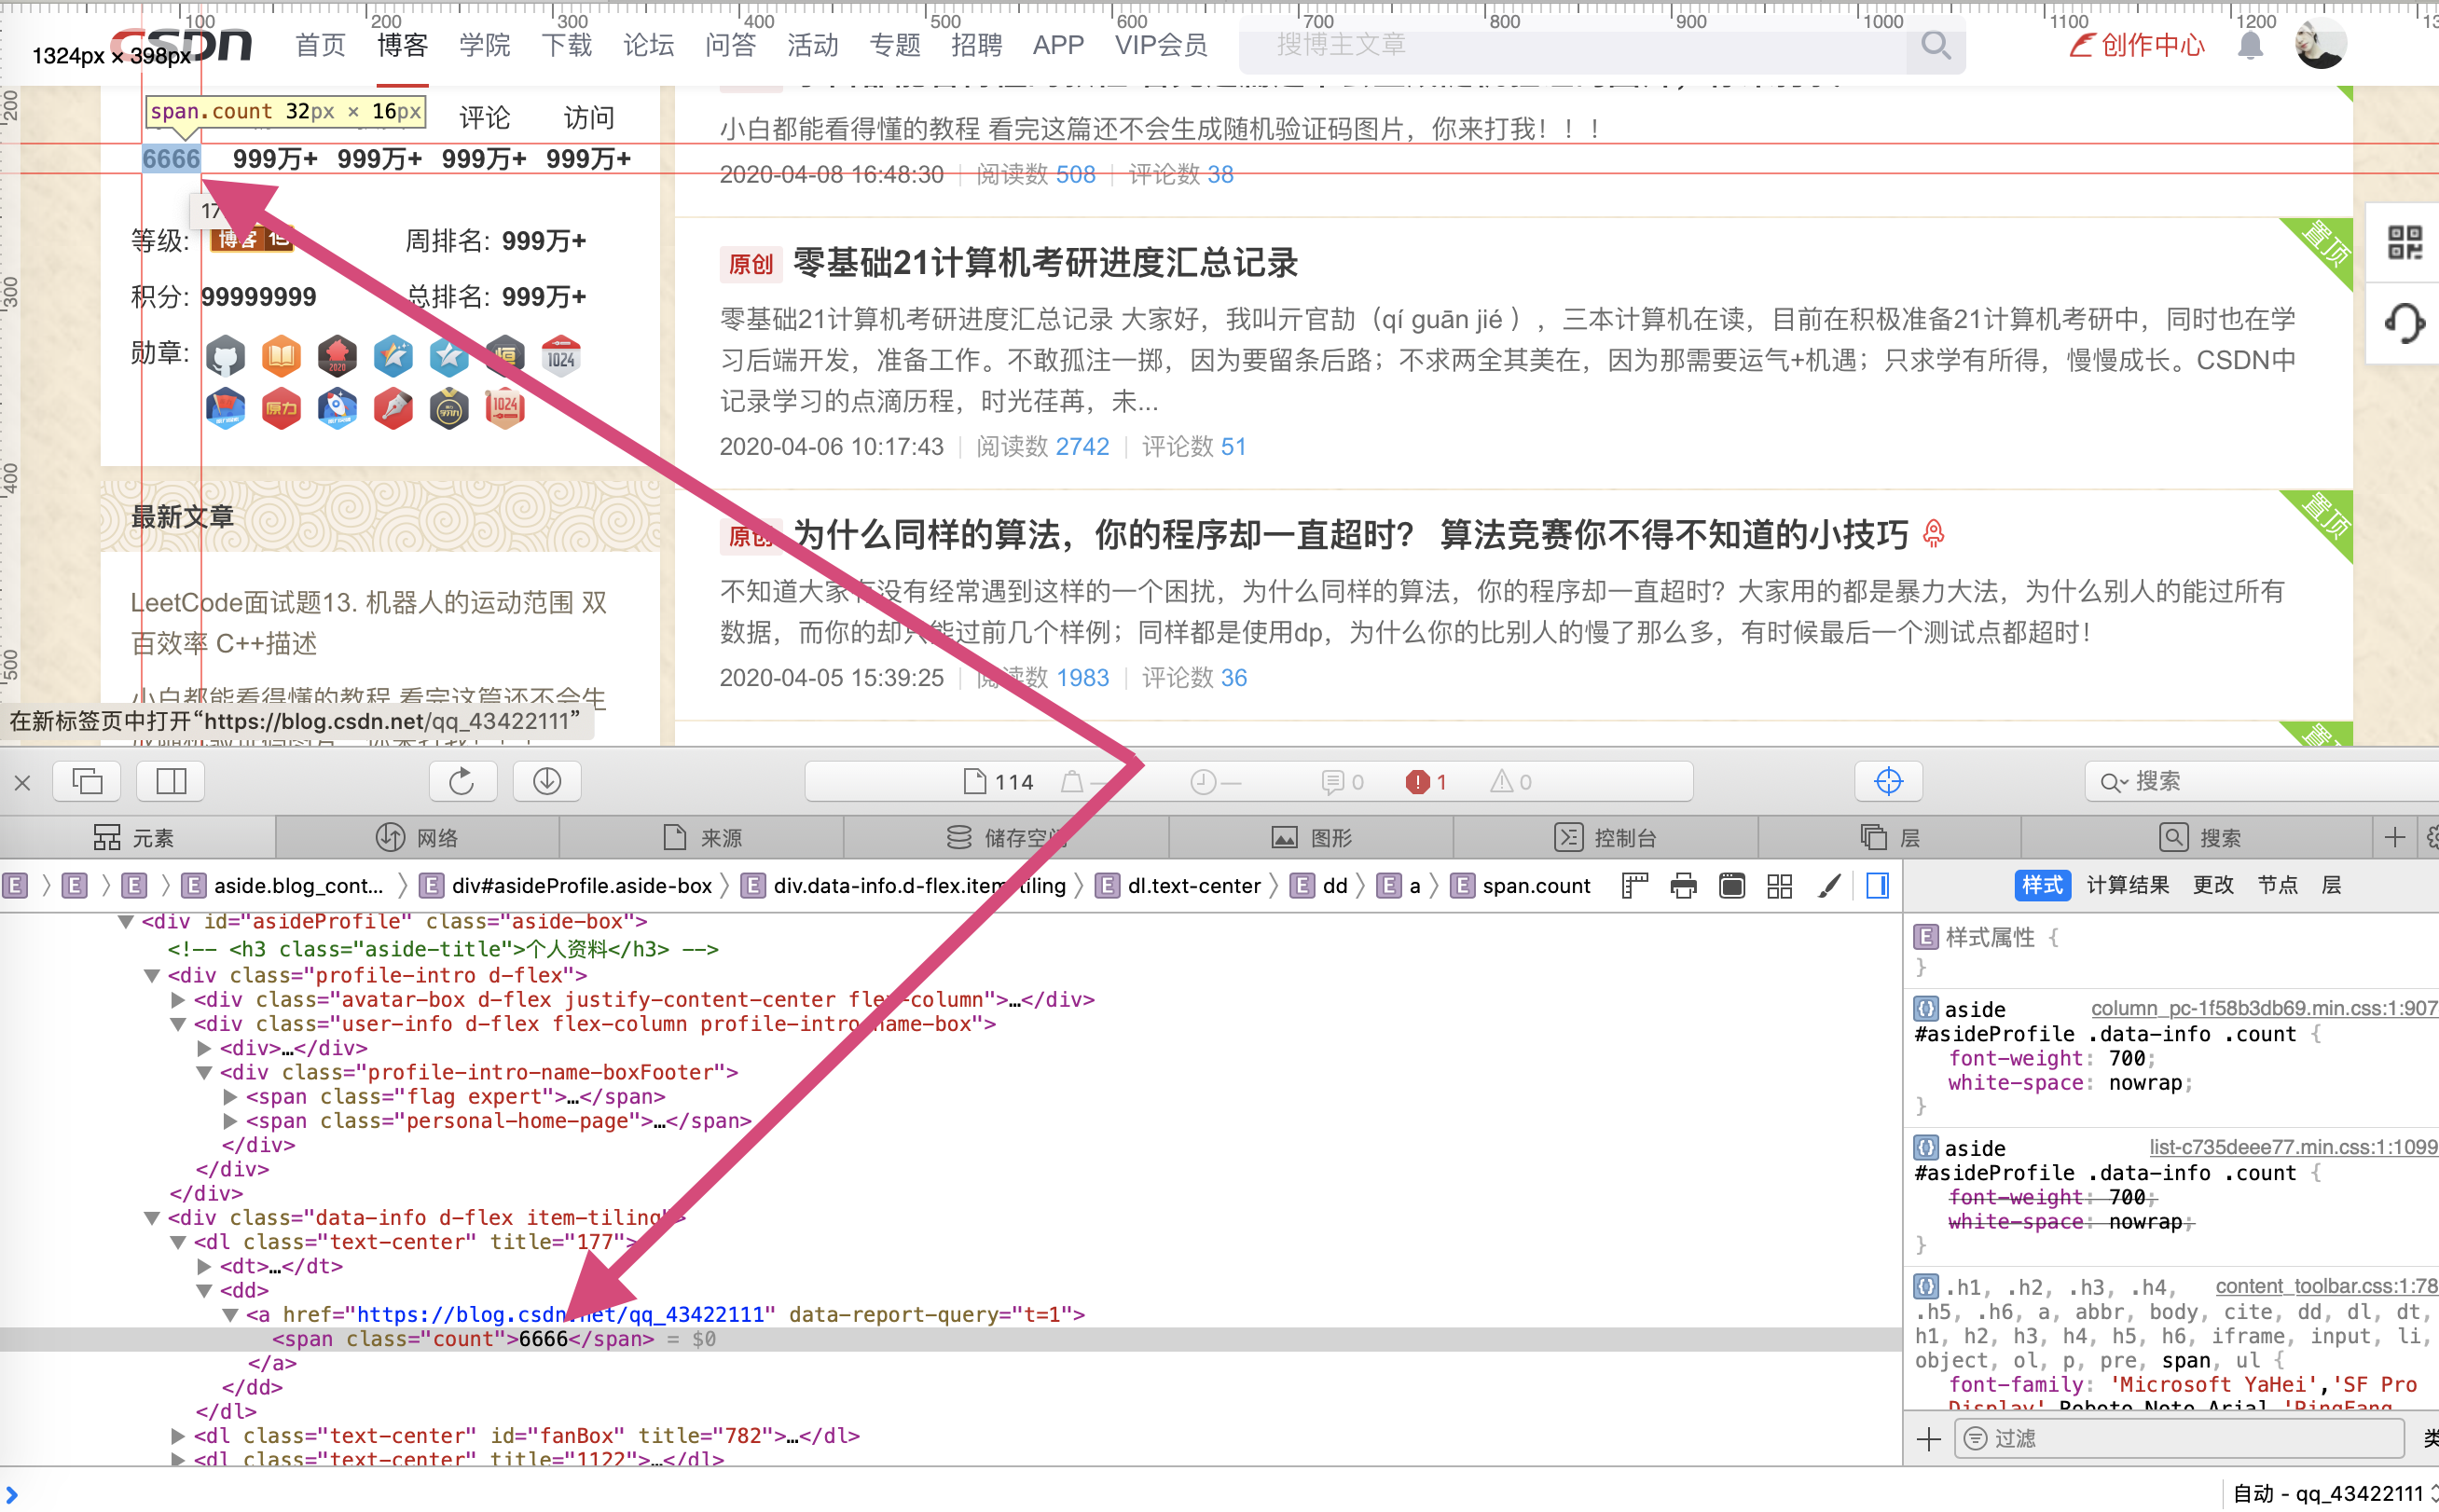
Task: Open the qq_43422111 blog link in DOM
Action: coord(560,1314)
